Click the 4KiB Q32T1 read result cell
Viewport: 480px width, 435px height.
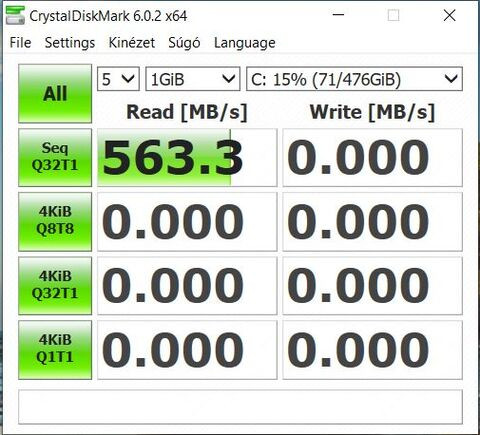pos(187,286)
